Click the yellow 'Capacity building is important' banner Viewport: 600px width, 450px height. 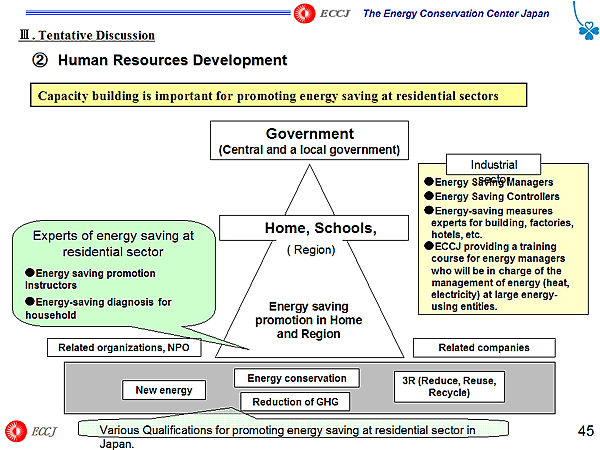coord(279,95)
